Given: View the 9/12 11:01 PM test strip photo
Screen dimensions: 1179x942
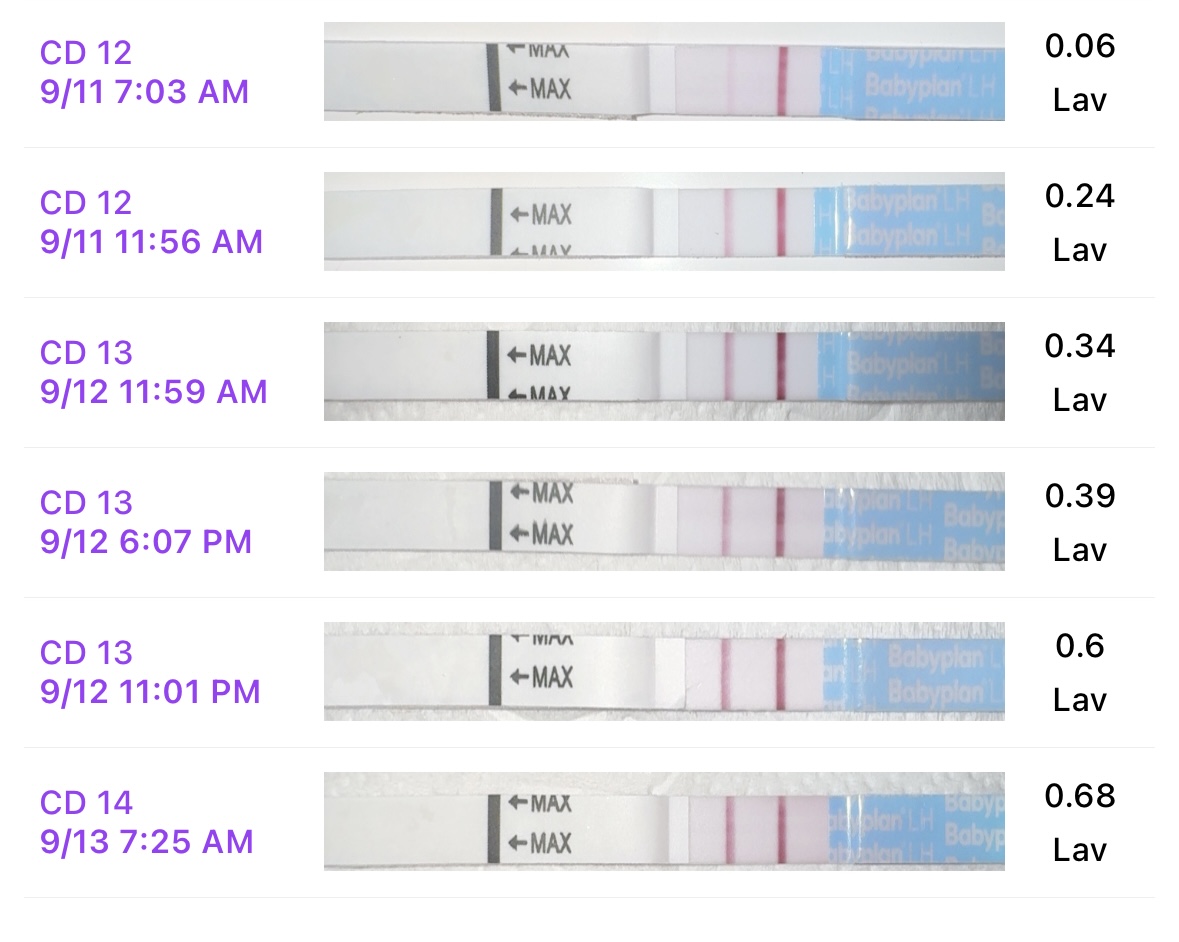Looking at the screenshot, I should coord(664,672).
